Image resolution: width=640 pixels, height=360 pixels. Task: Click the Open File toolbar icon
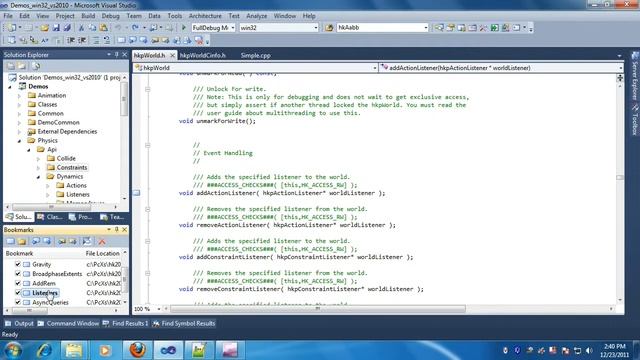tap(44, 28)
